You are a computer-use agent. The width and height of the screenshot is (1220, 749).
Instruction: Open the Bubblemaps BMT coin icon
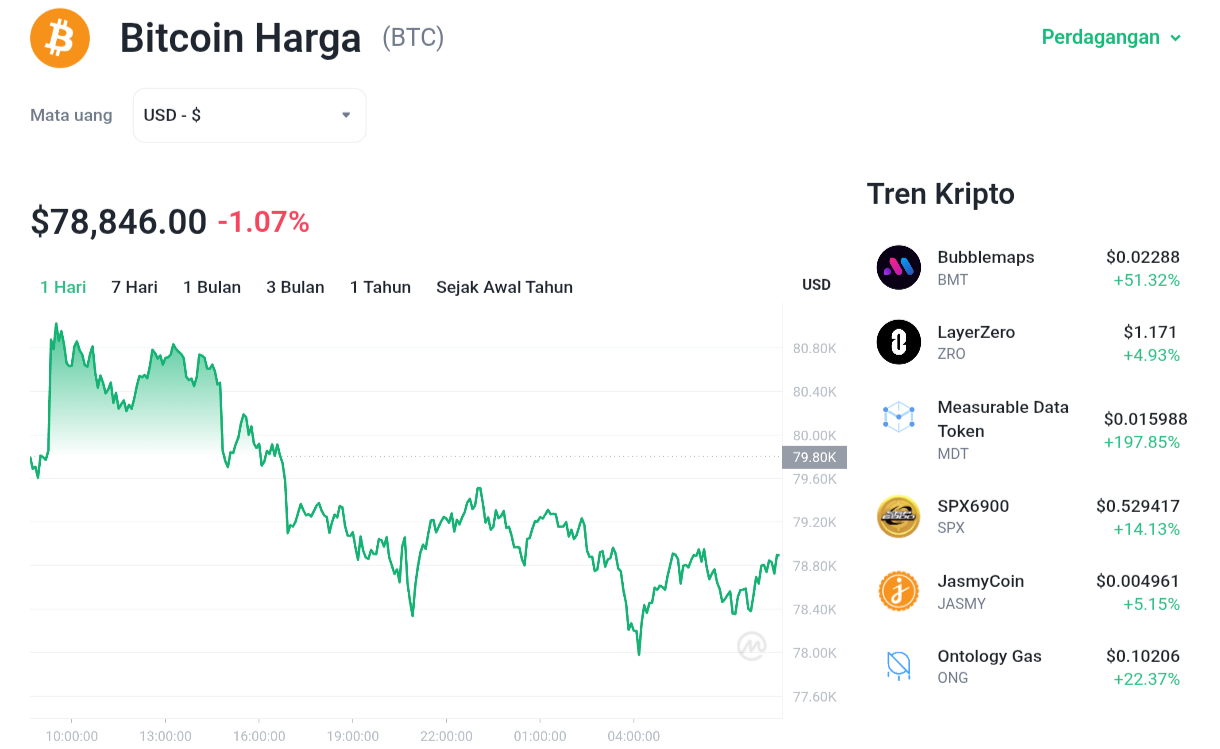pyautogui.click(x=898, y=267)
